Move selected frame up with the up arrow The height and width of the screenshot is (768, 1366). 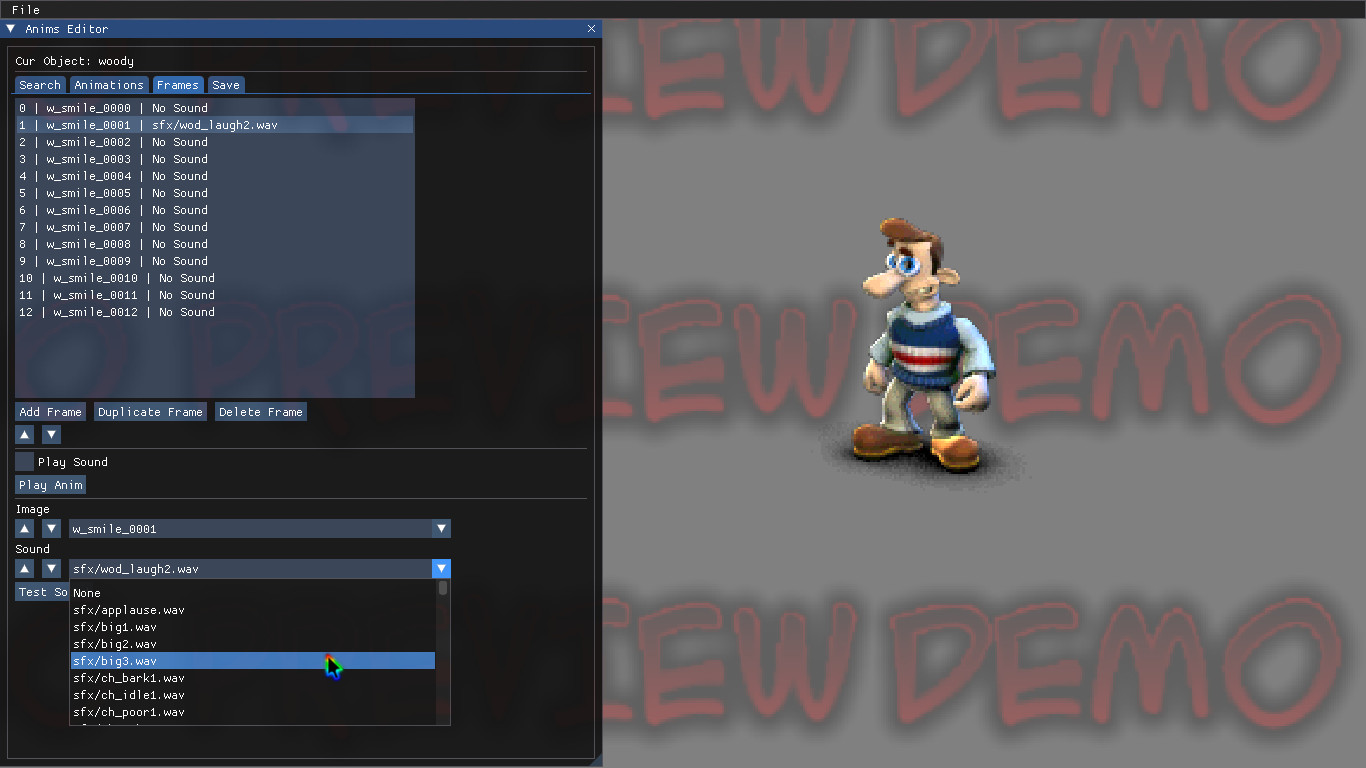(x=23, y=434)
